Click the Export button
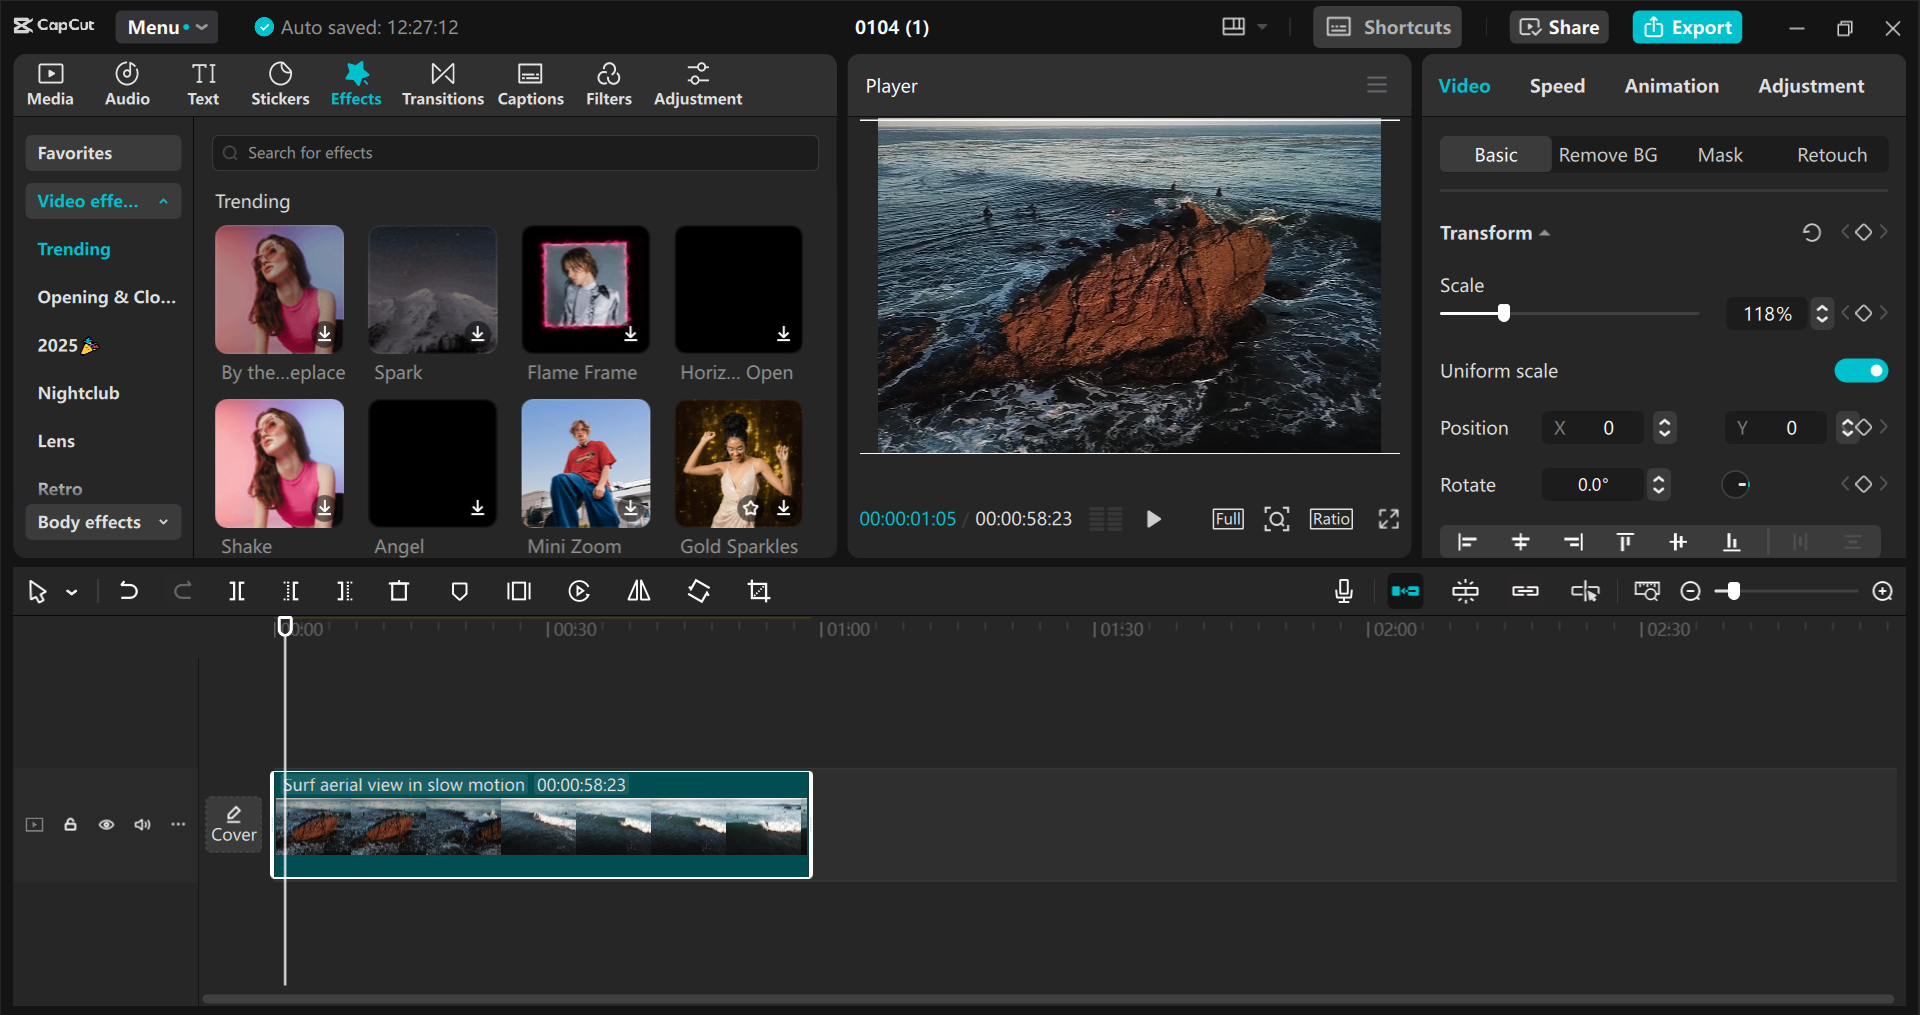1920x1015 pixels. [1687, 27]
